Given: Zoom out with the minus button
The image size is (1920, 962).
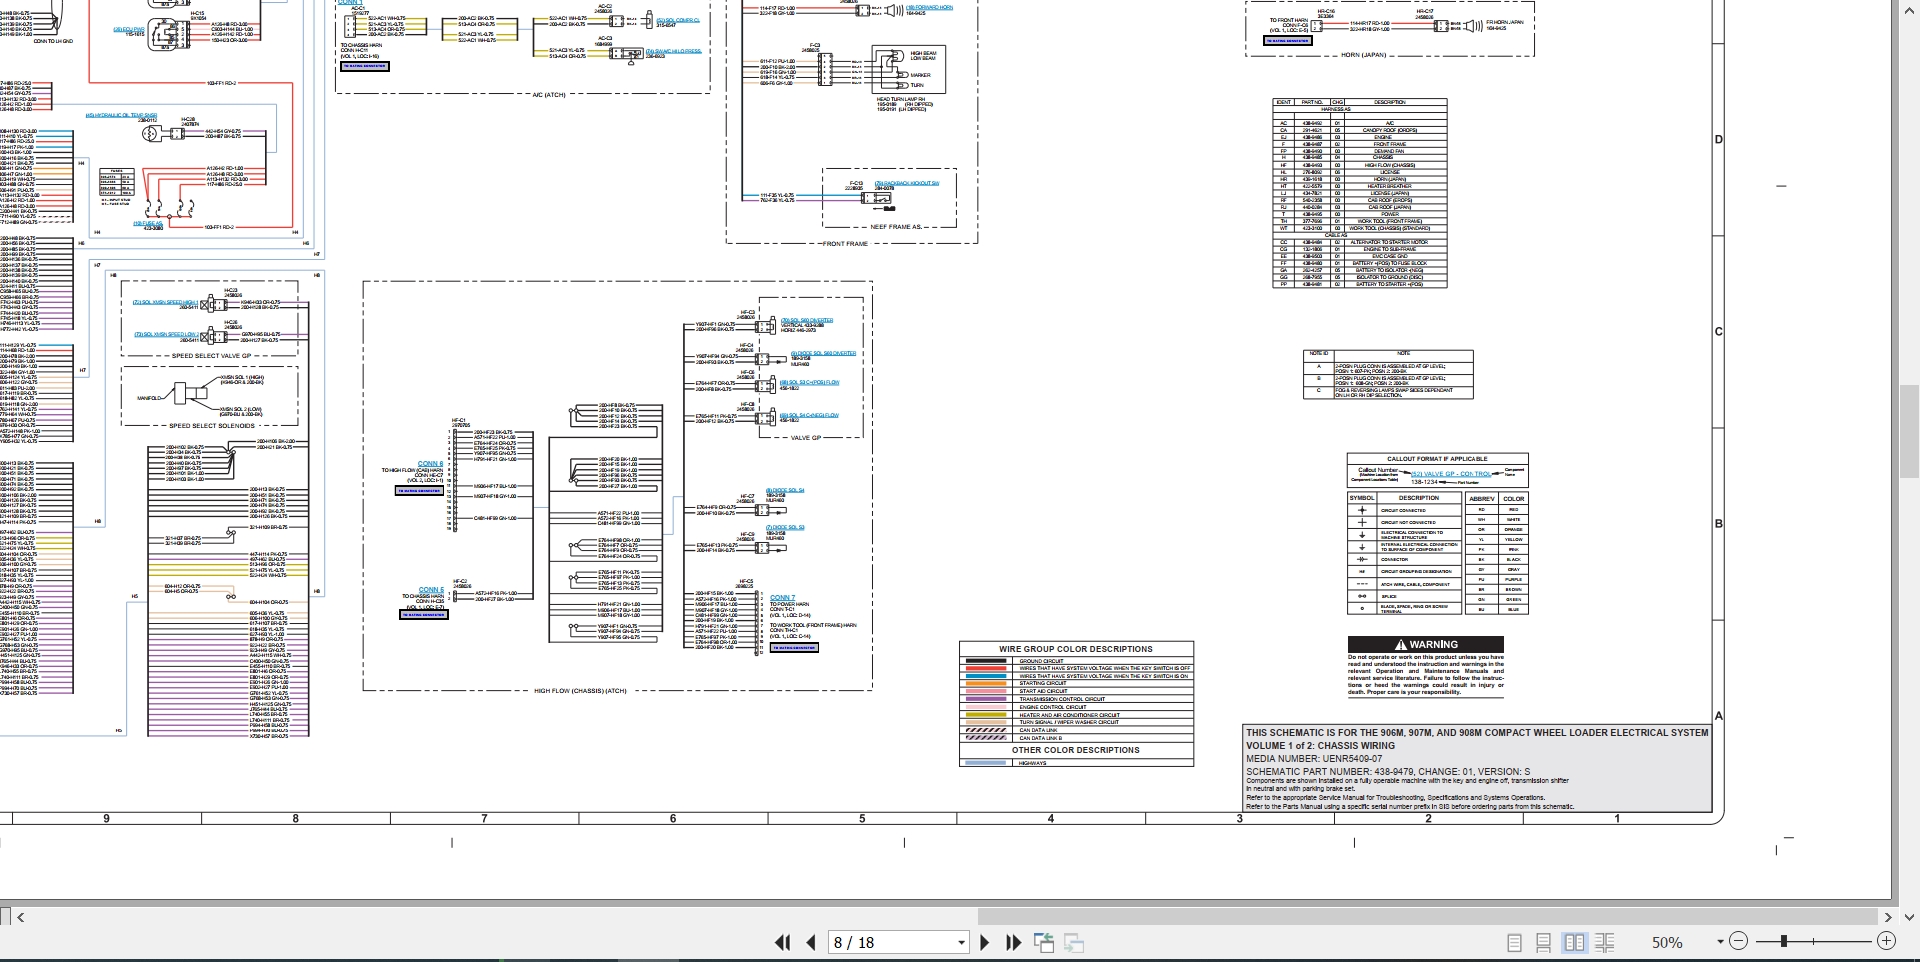Looking at the screenshot, I should click(x=1738, y=941).
